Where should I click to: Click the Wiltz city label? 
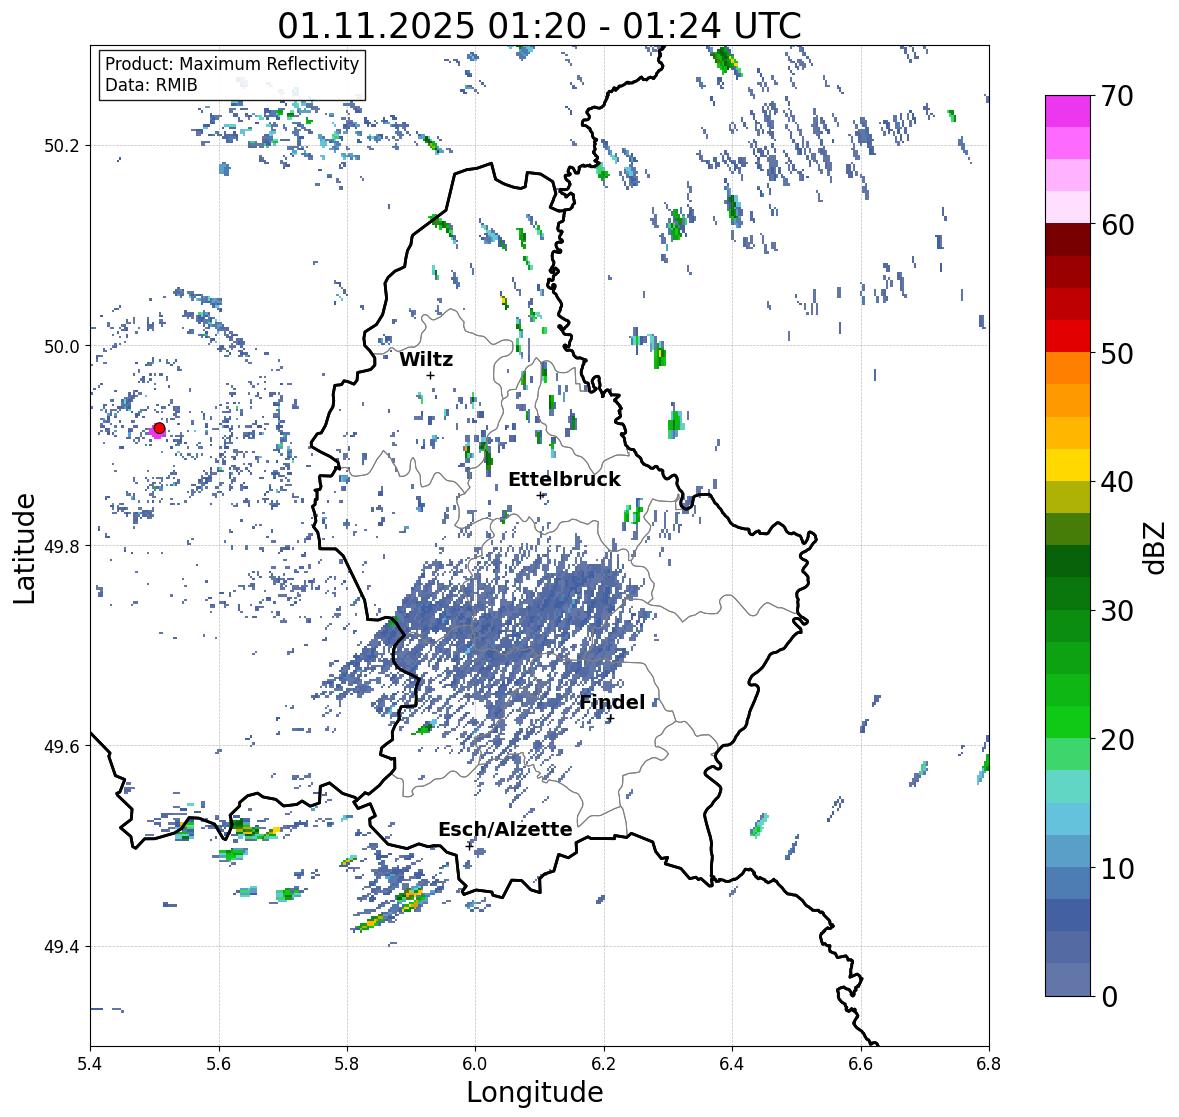pyautogui.click(x=426, y=359)
